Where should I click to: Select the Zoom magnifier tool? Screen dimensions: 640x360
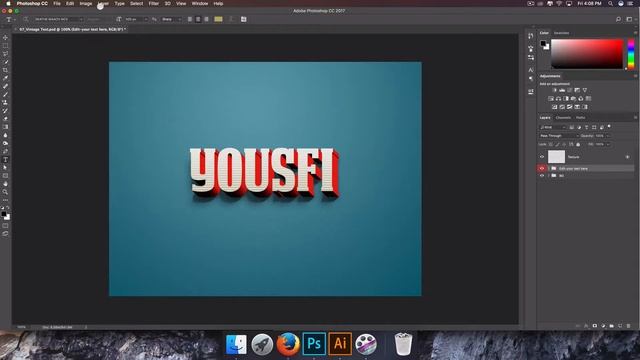point(5,192)
